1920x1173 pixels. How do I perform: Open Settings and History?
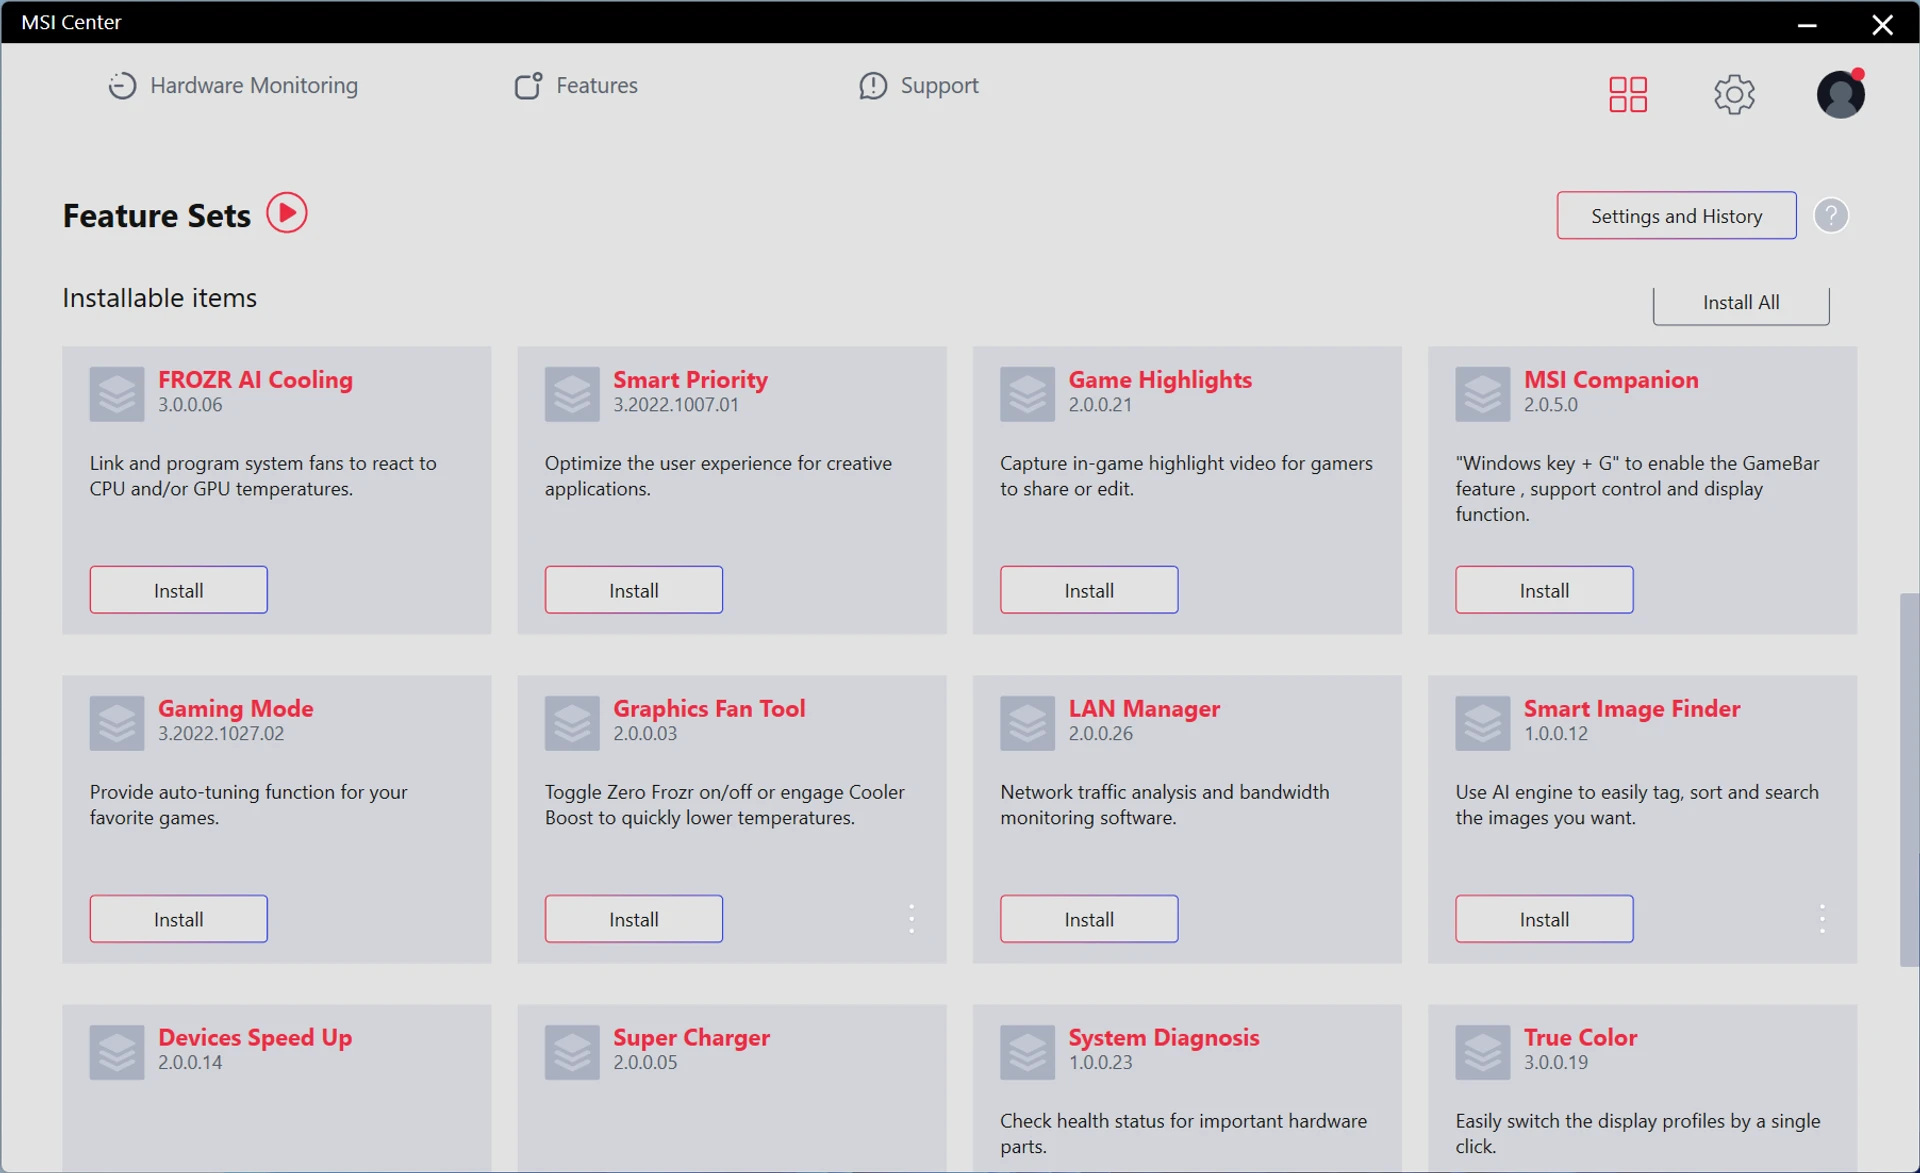point(1676,216)
